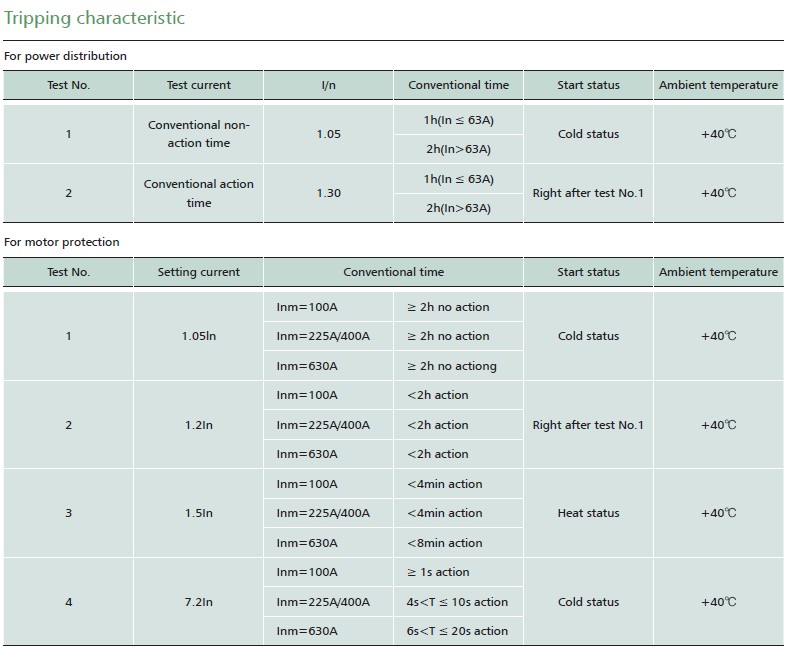Image resolution: width=786 pixels, height=648 pixels.
Task: Click "Start status" header in power distribution table
Action: coord(588,85)
